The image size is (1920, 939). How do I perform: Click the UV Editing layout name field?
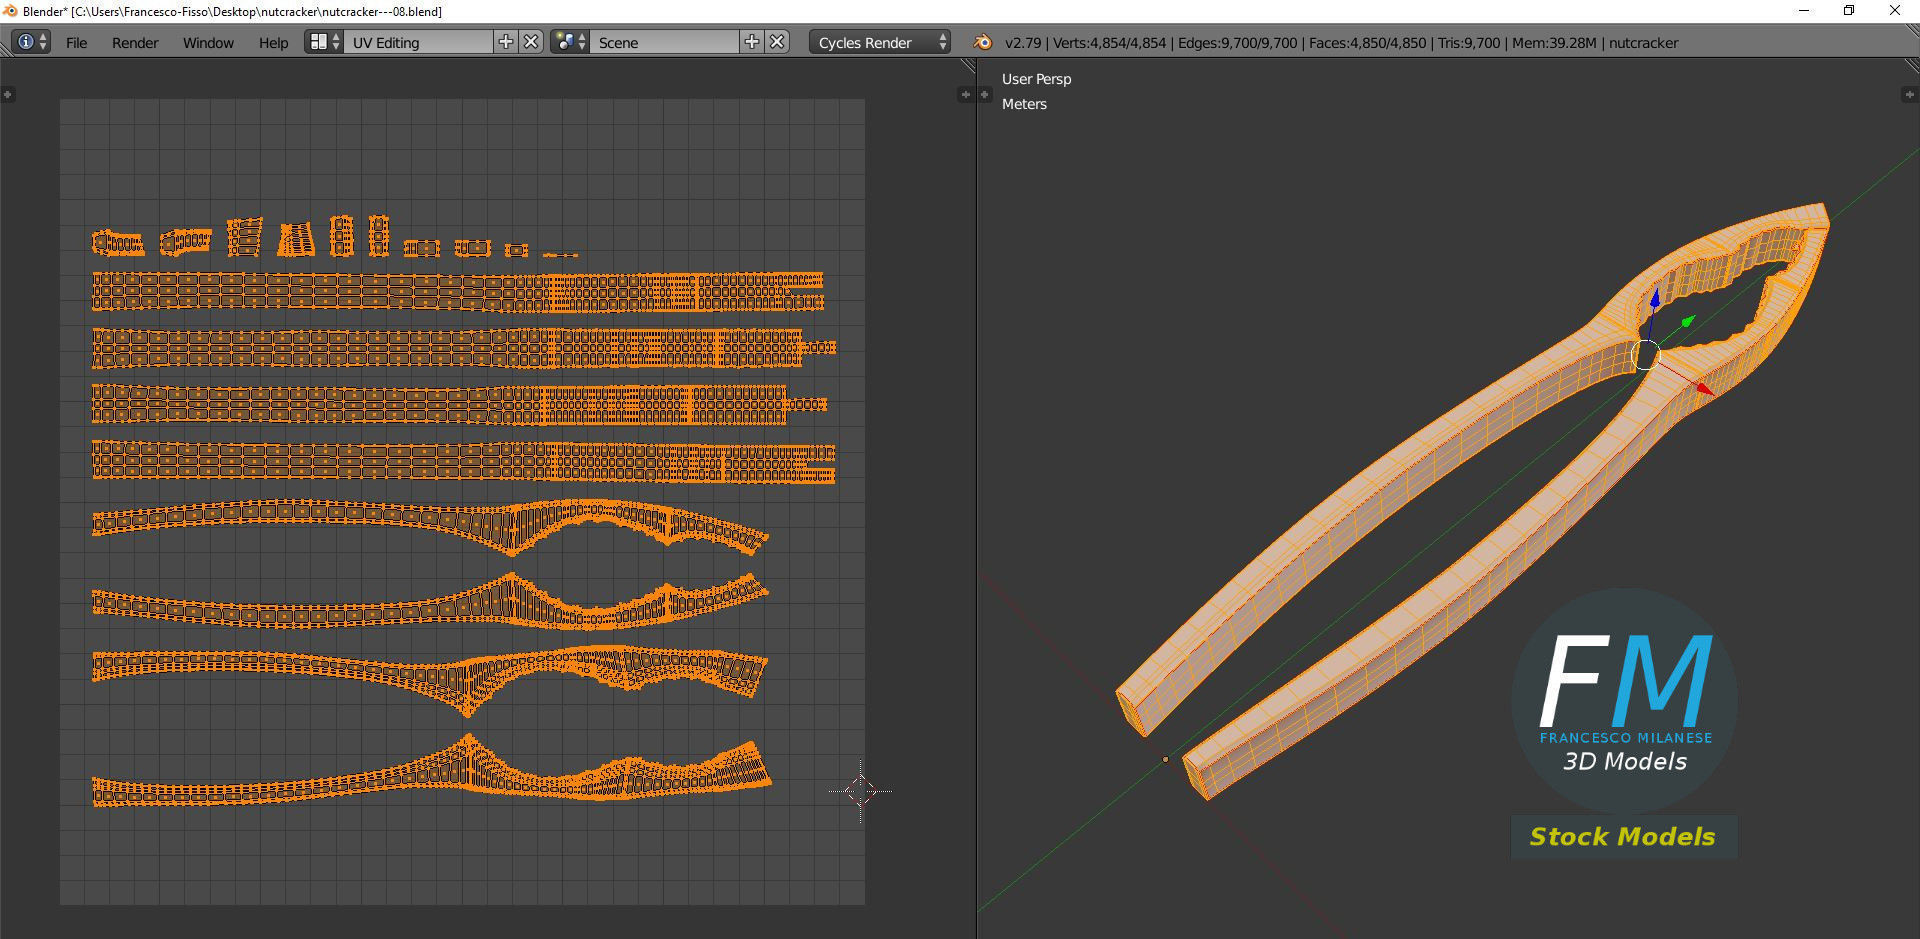418,42
